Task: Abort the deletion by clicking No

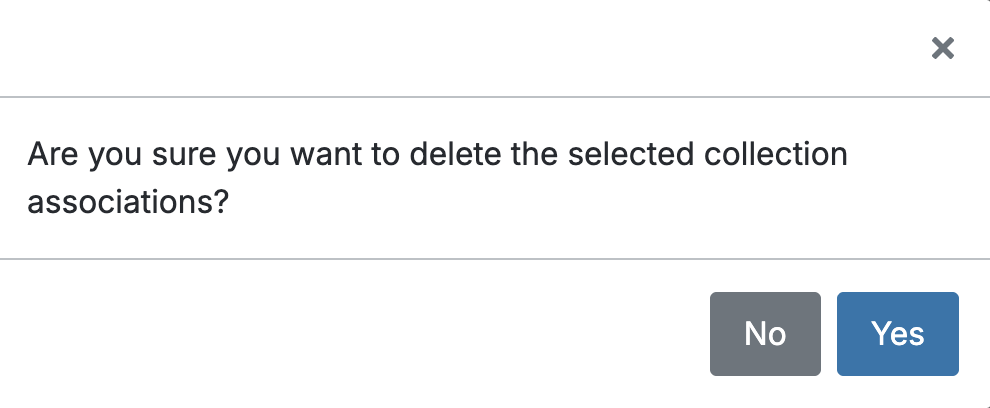Action: pyautogui.click(x=765, y=334)
